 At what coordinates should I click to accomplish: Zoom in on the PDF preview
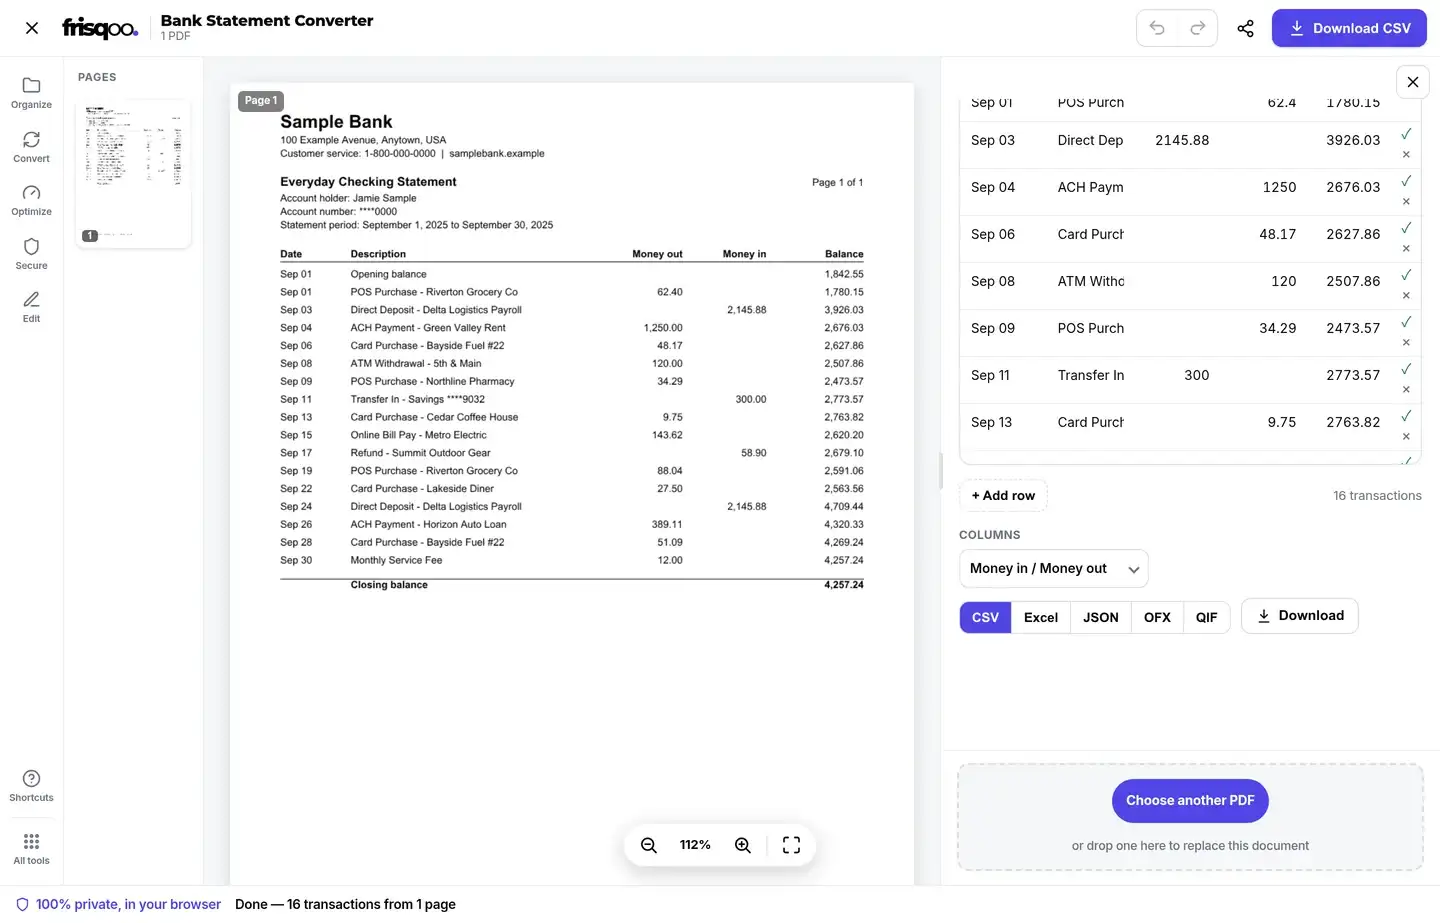[743, 845]
